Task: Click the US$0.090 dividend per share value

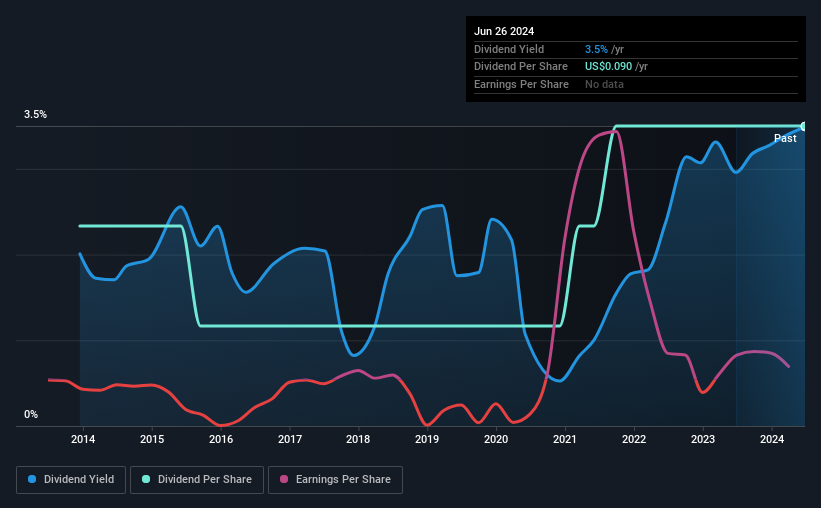Action: tap(608, 67)
